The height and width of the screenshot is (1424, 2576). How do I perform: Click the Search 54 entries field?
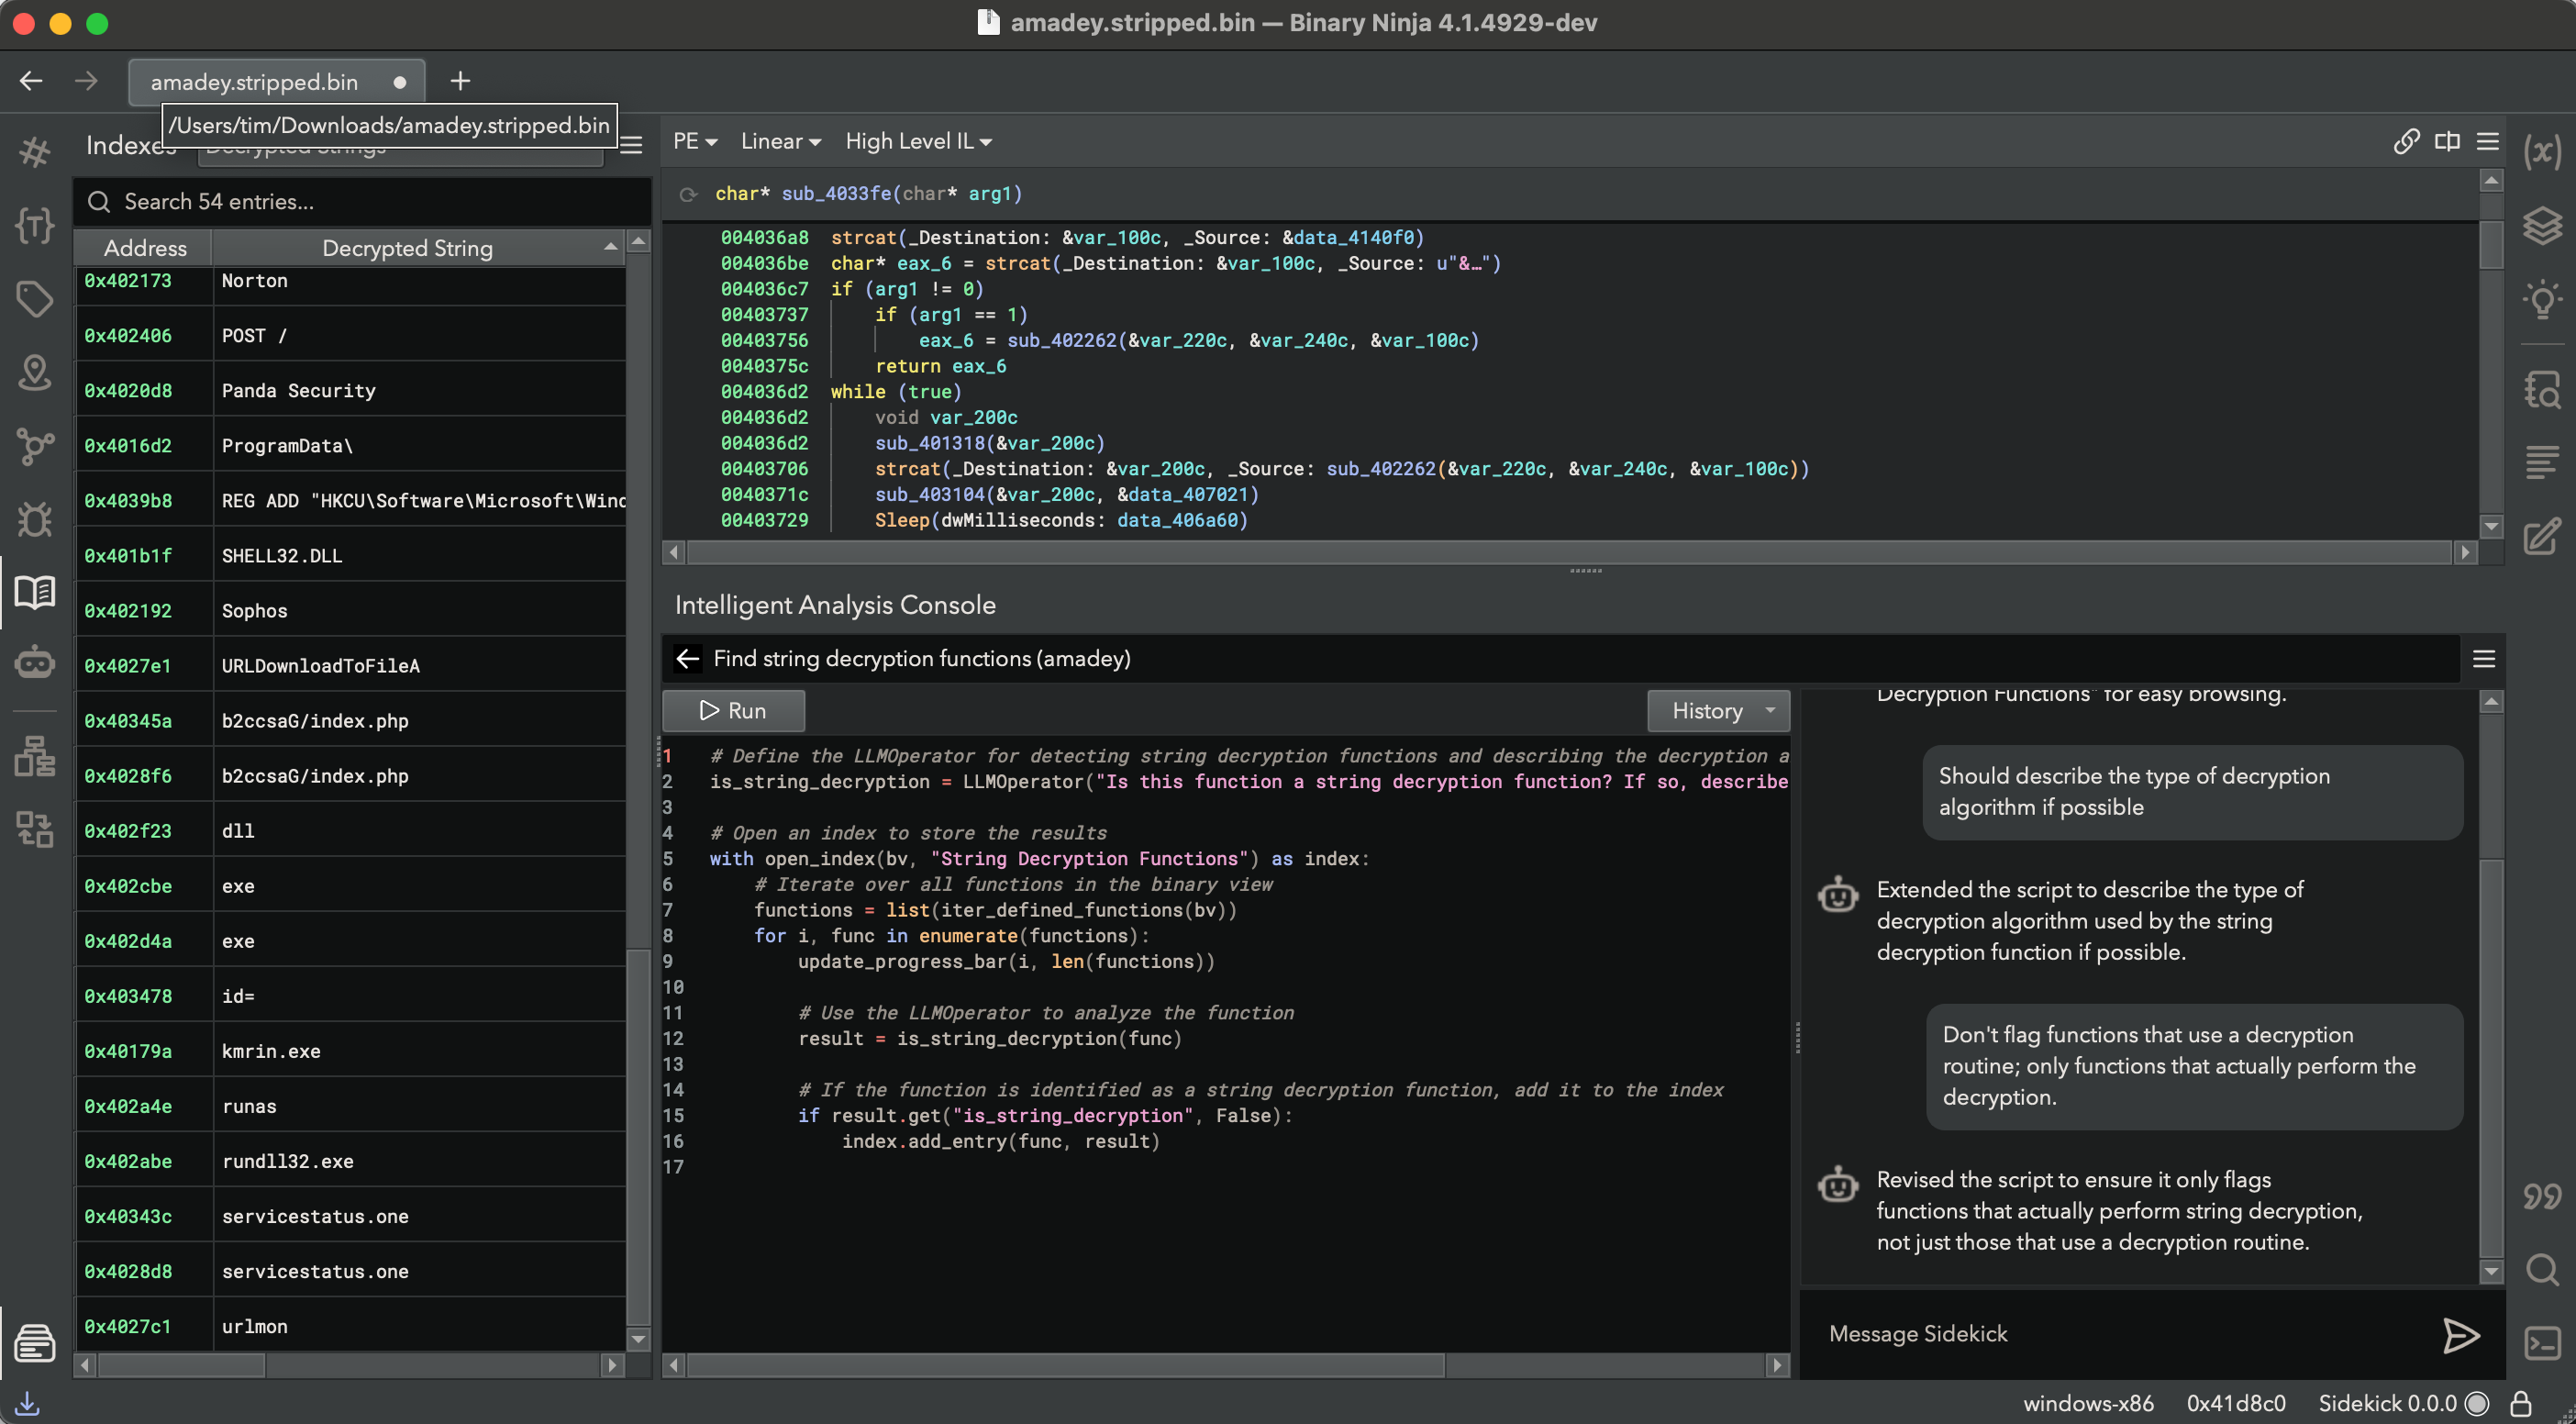coord(362,201)
